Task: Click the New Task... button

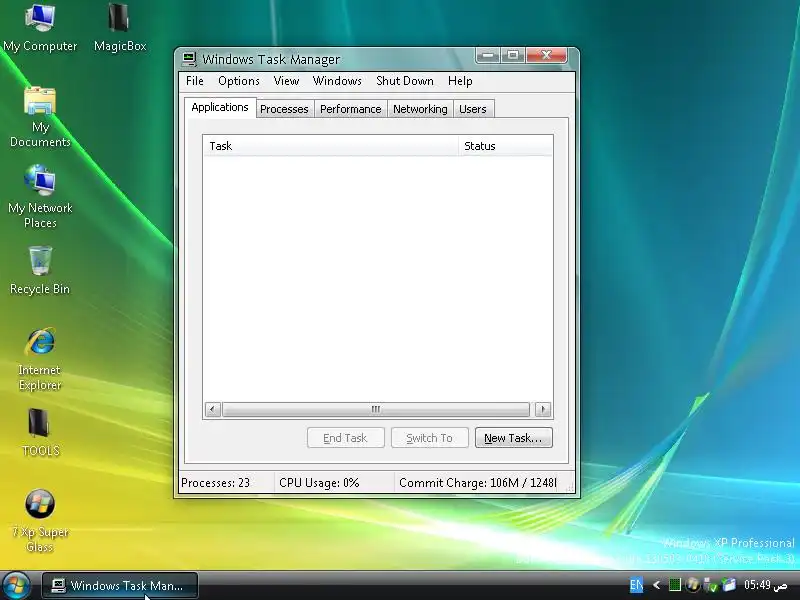Action: [x=513, y=438]
